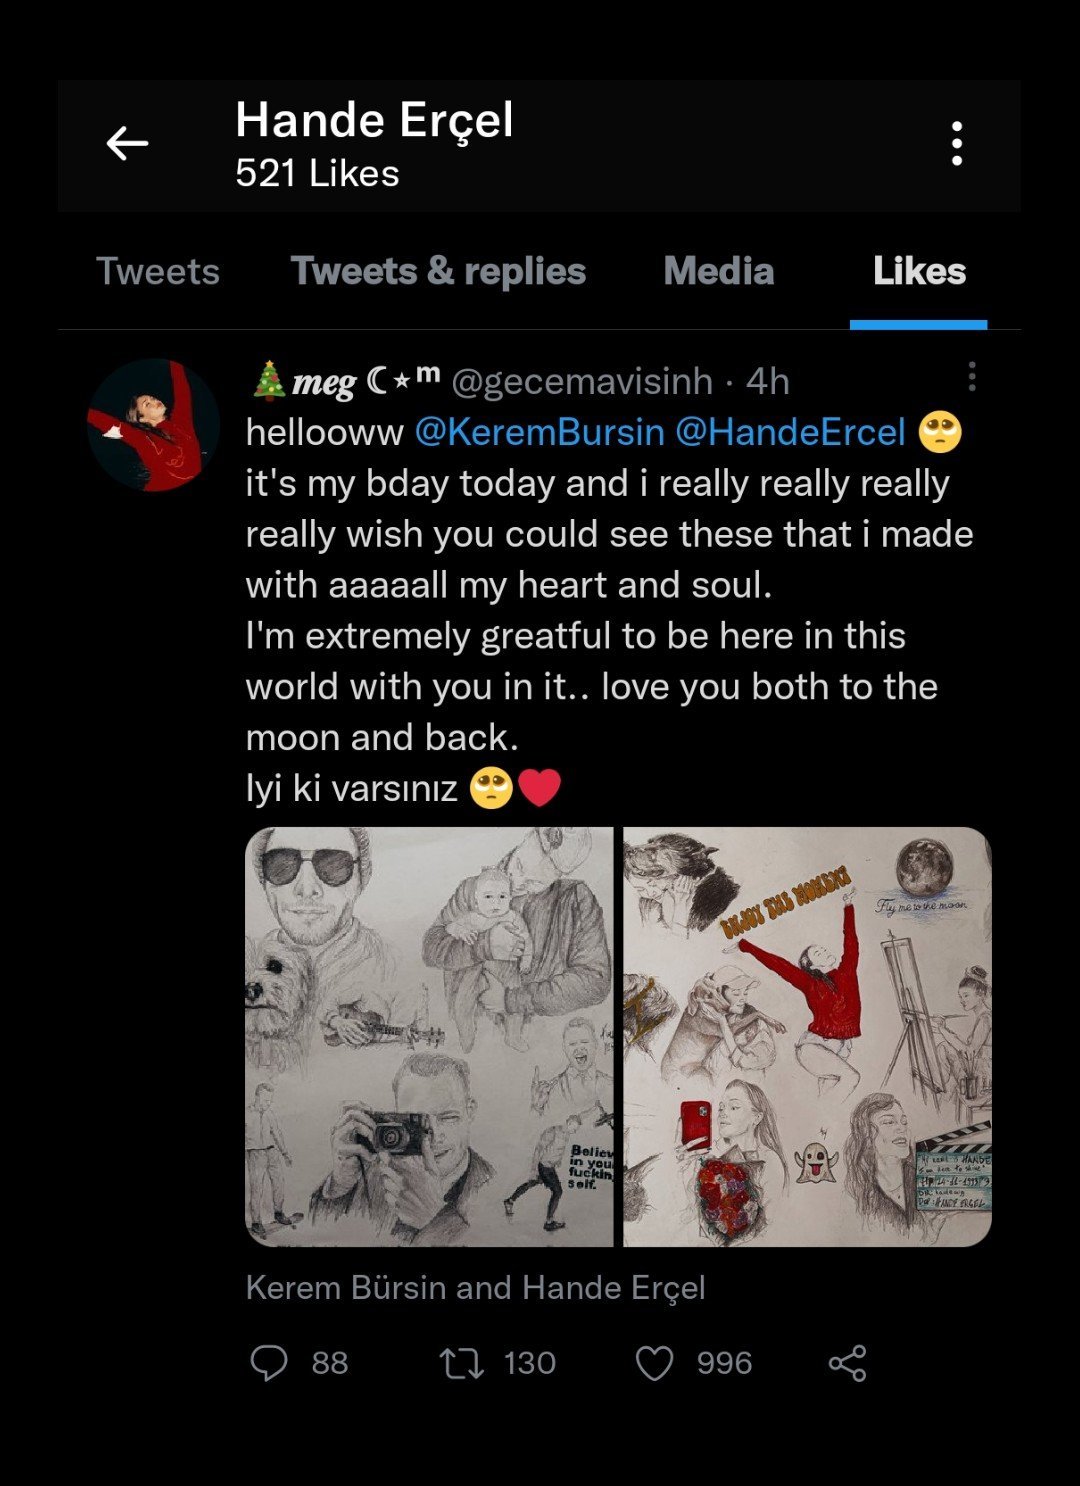Open meg's profile avatar

(153, 426)
